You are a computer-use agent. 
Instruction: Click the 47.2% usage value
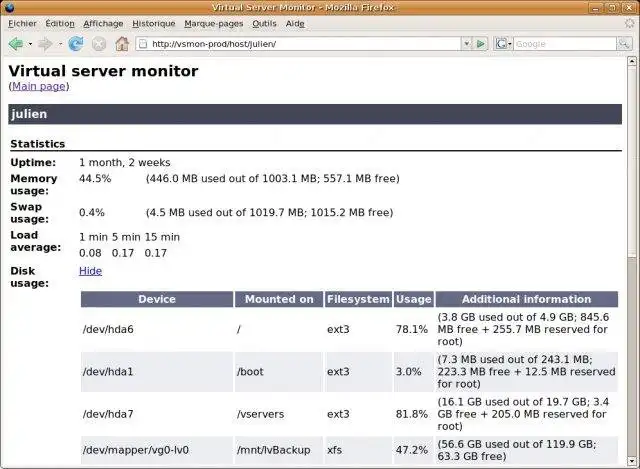[x=412, y=450]
